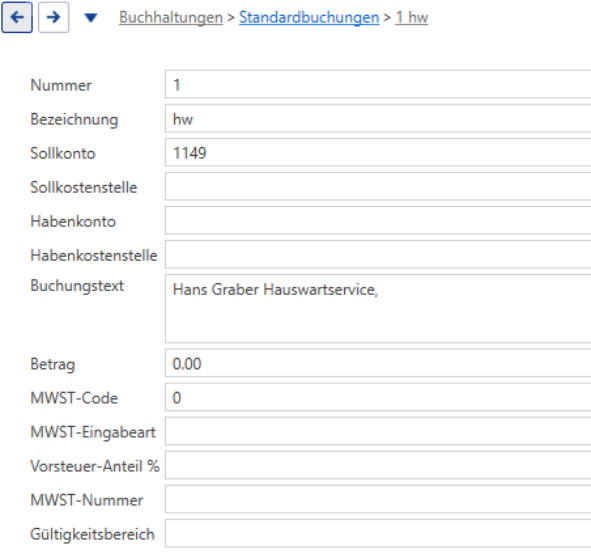Select the 'Nummer' label text
The width and height of the screenshot is (591, 554).
[x=61, y=85]
